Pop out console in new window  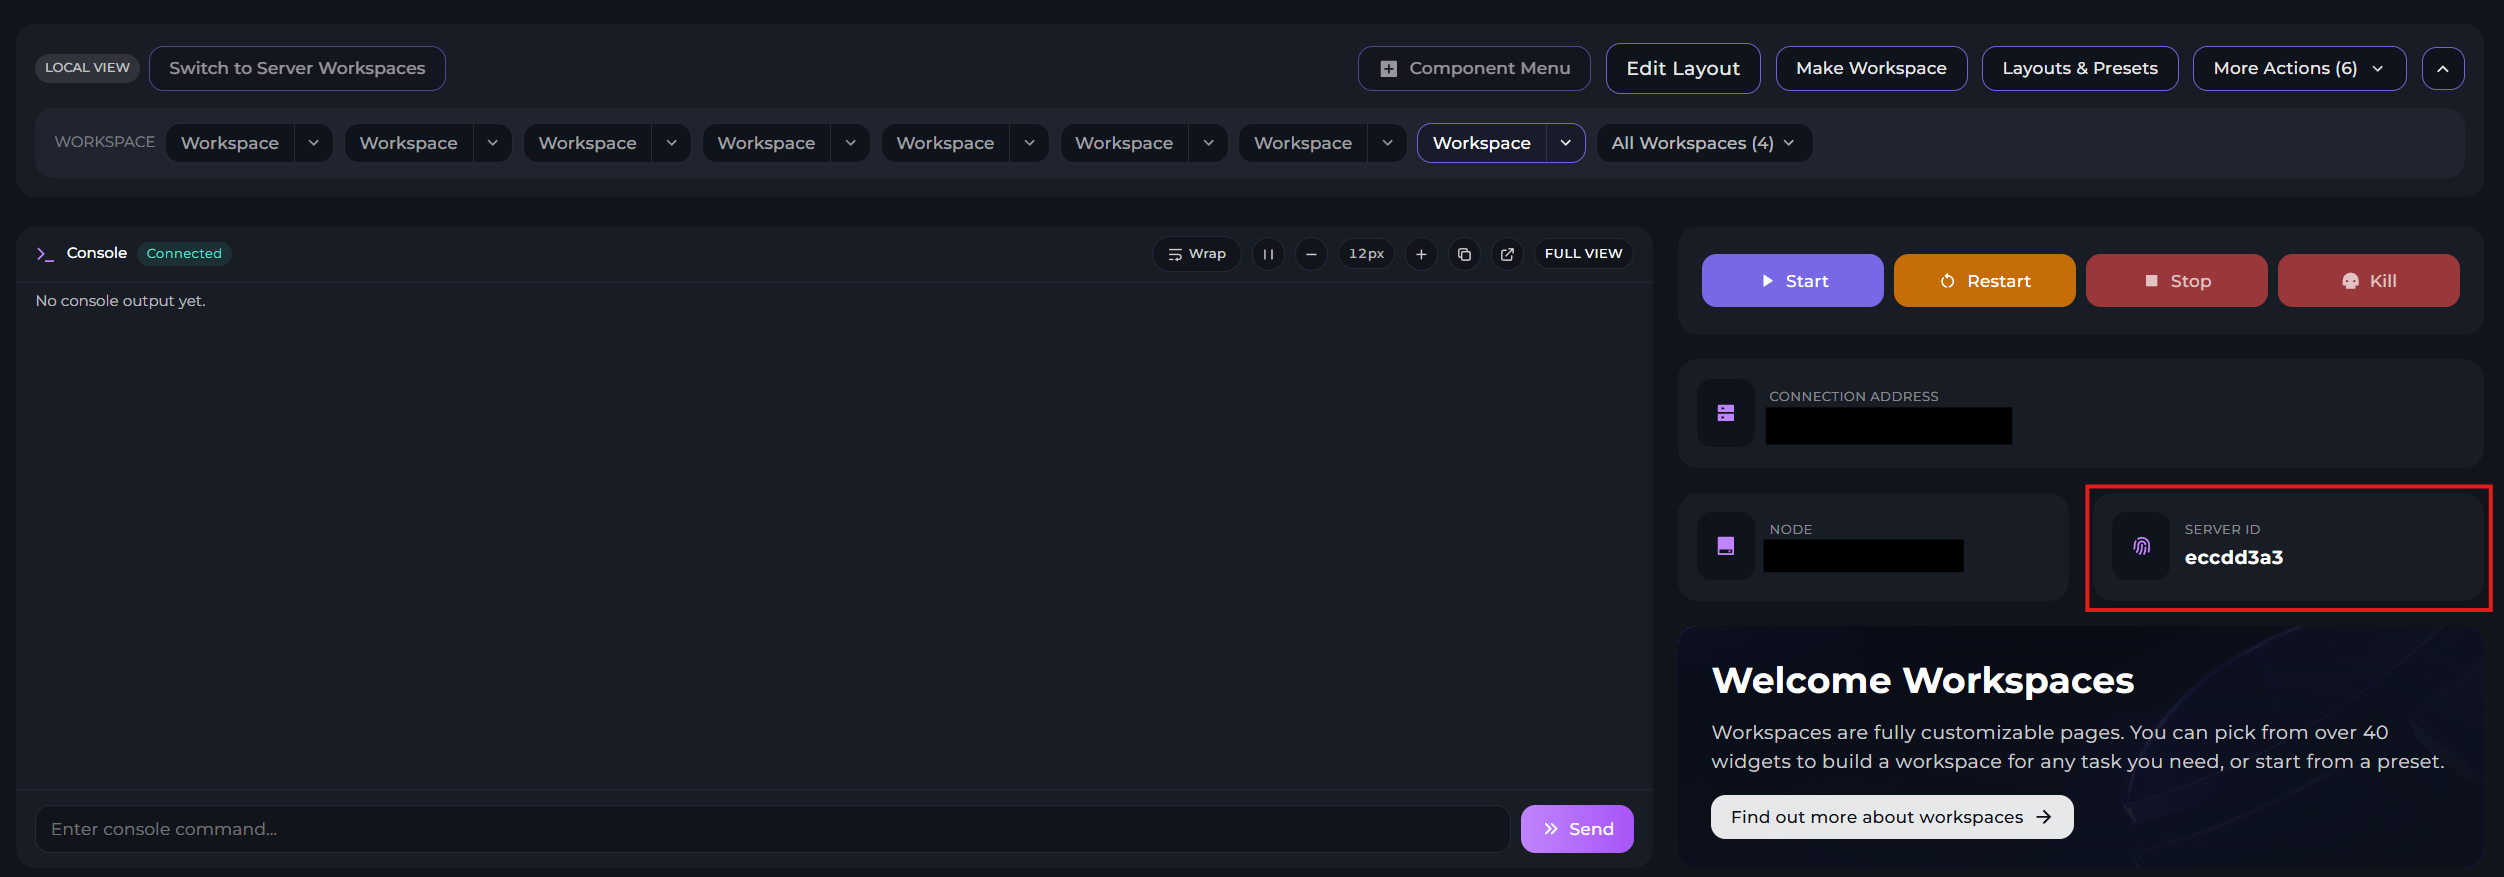(x=1507, y=254)
